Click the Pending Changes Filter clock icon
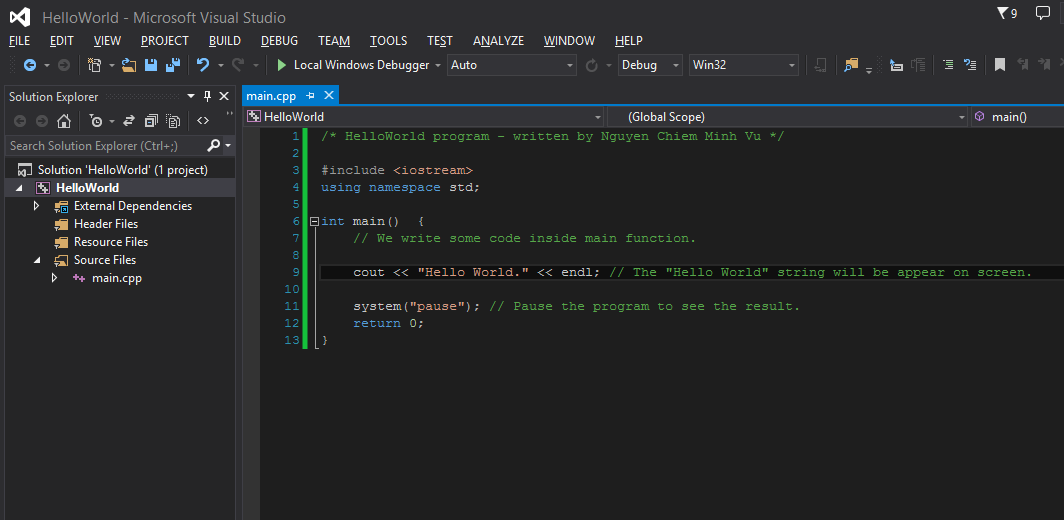 pos(96,121)
